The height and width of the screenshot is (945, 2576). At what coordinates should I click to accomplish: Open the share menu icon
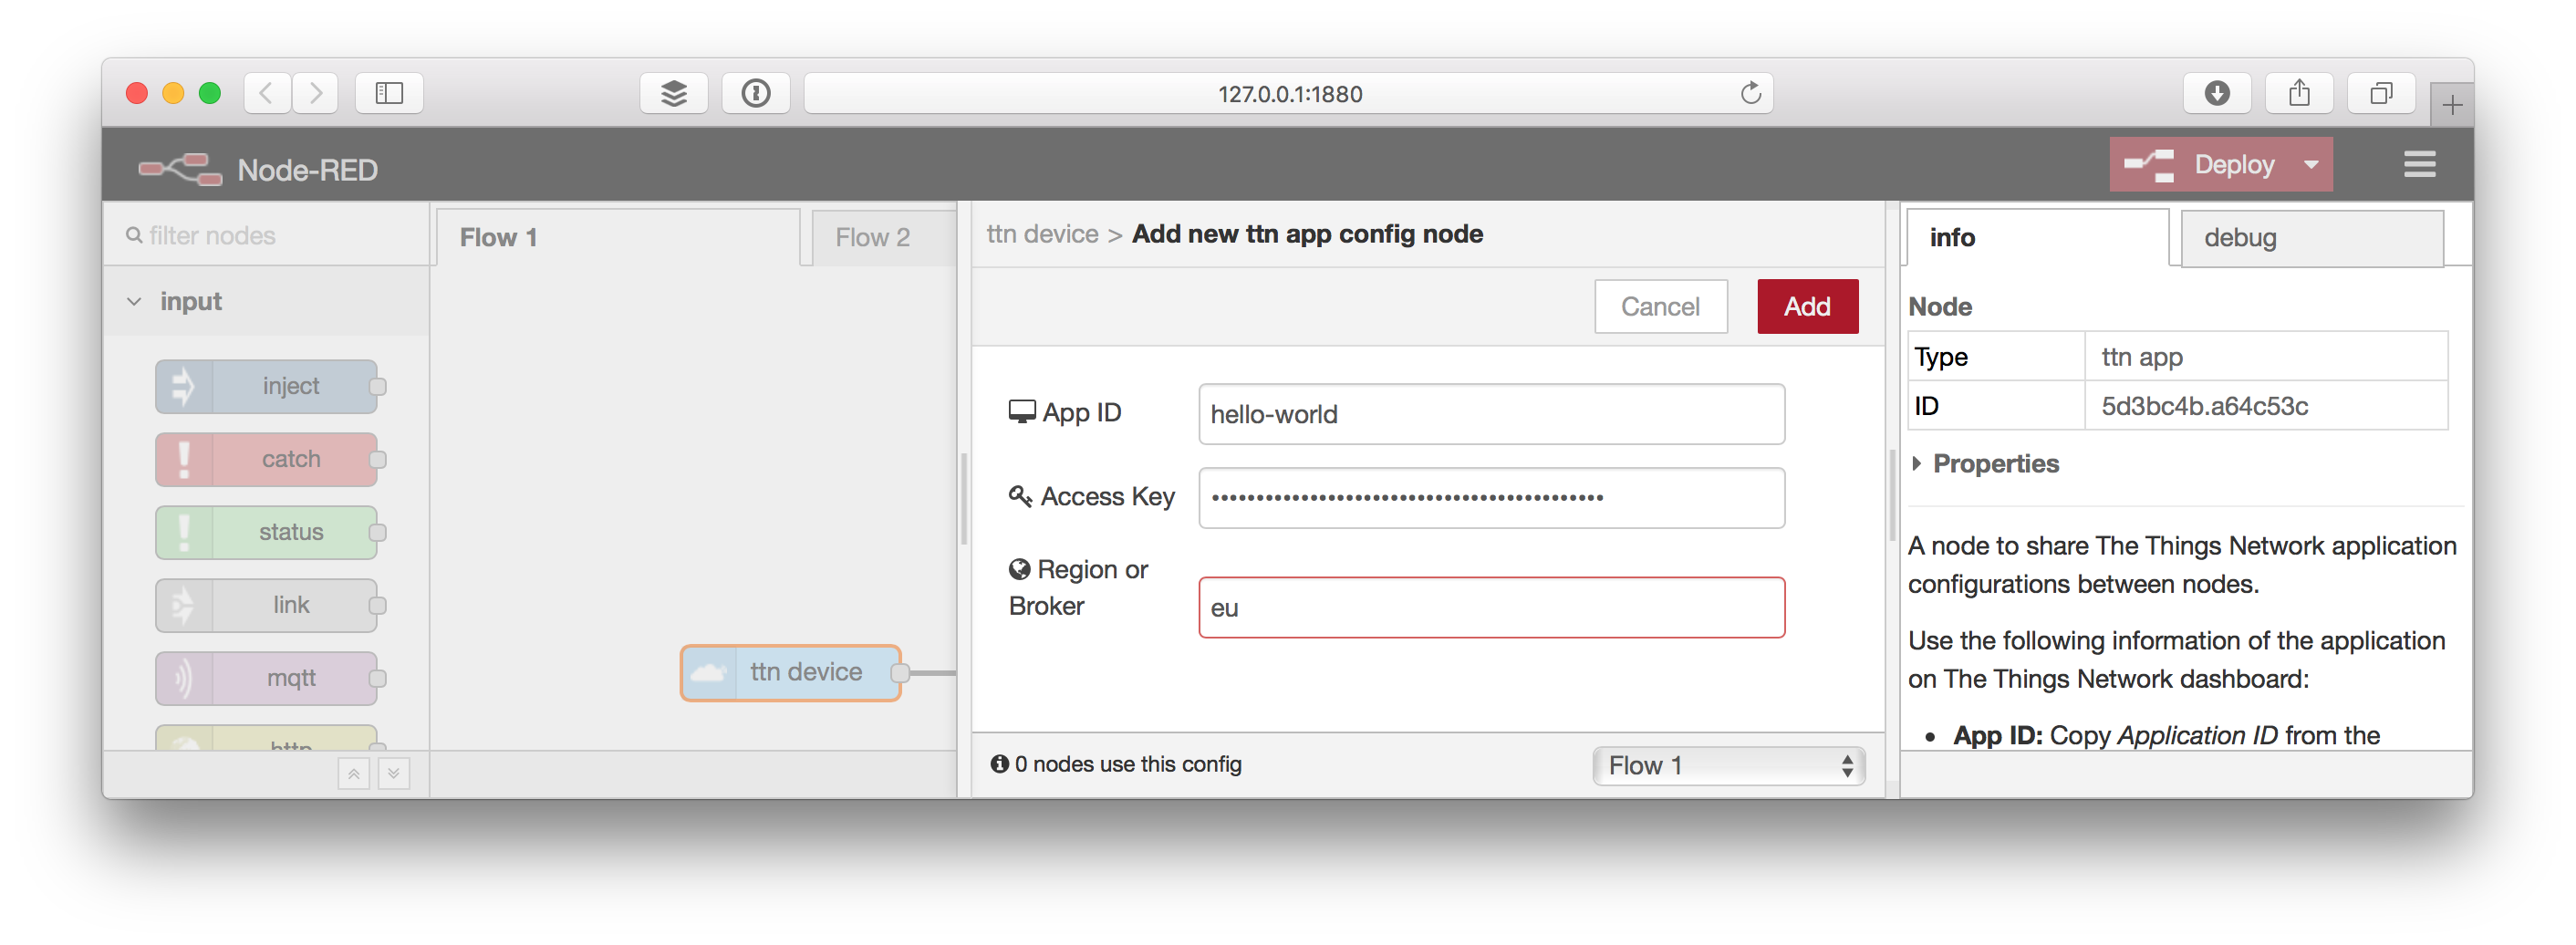[2299, 93]
